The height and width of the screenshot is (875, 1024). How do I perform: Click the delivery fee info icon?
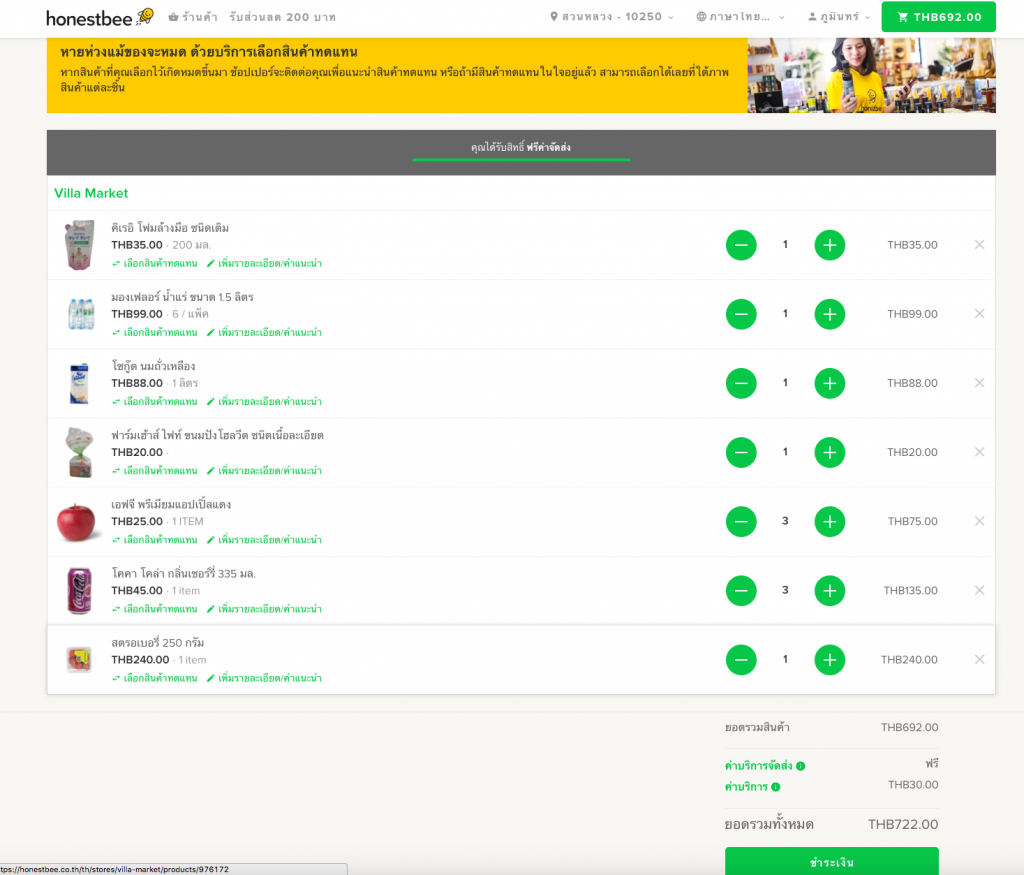[801, 766]
